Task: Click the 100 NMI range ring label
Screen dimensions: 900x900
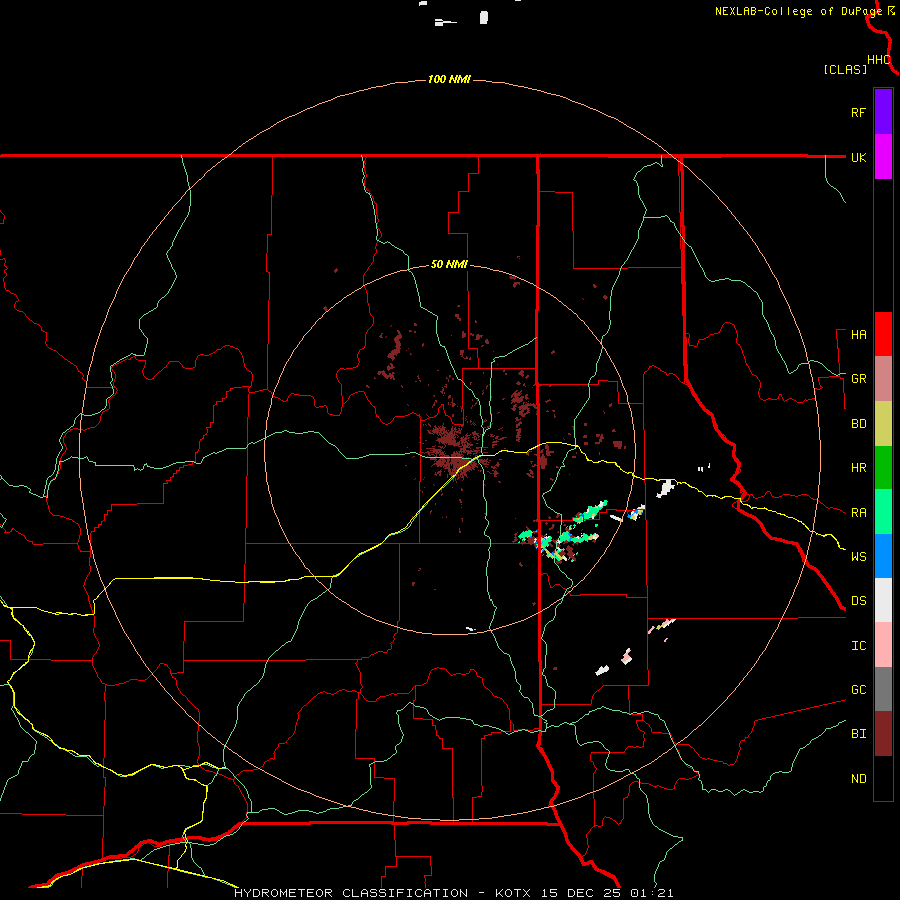Action: coord(449,79)
